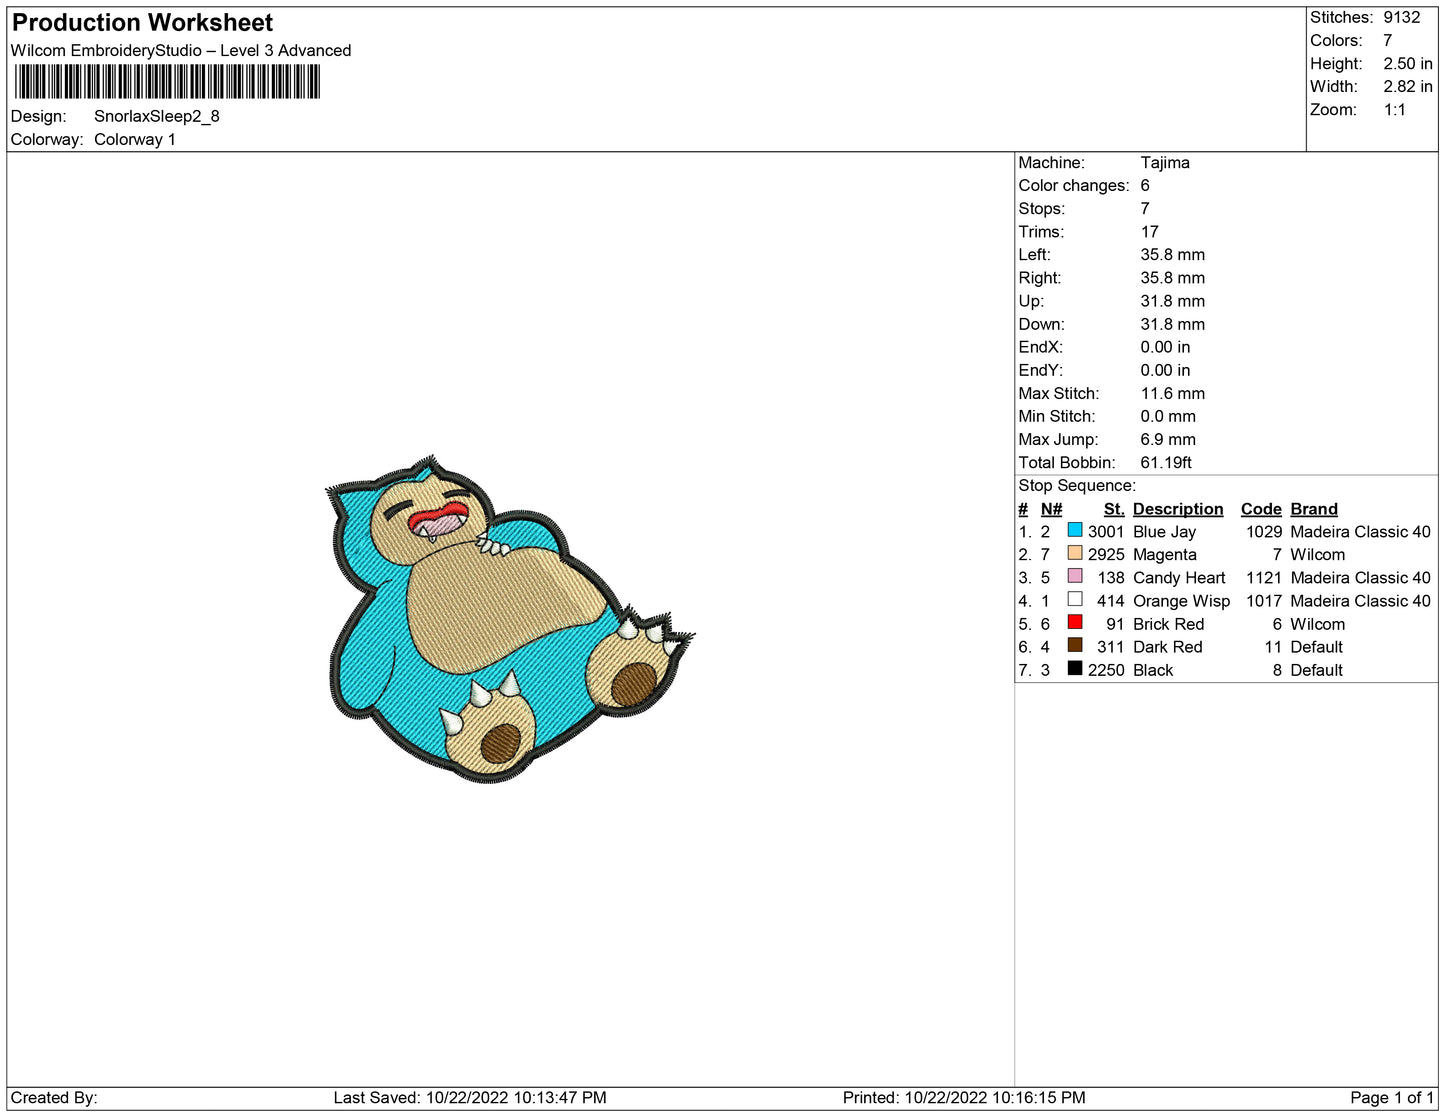The width and height of the screenshot is (1445, 1112).
Task: Click the 'Up:' extent label
Action: pos(1031,301)
